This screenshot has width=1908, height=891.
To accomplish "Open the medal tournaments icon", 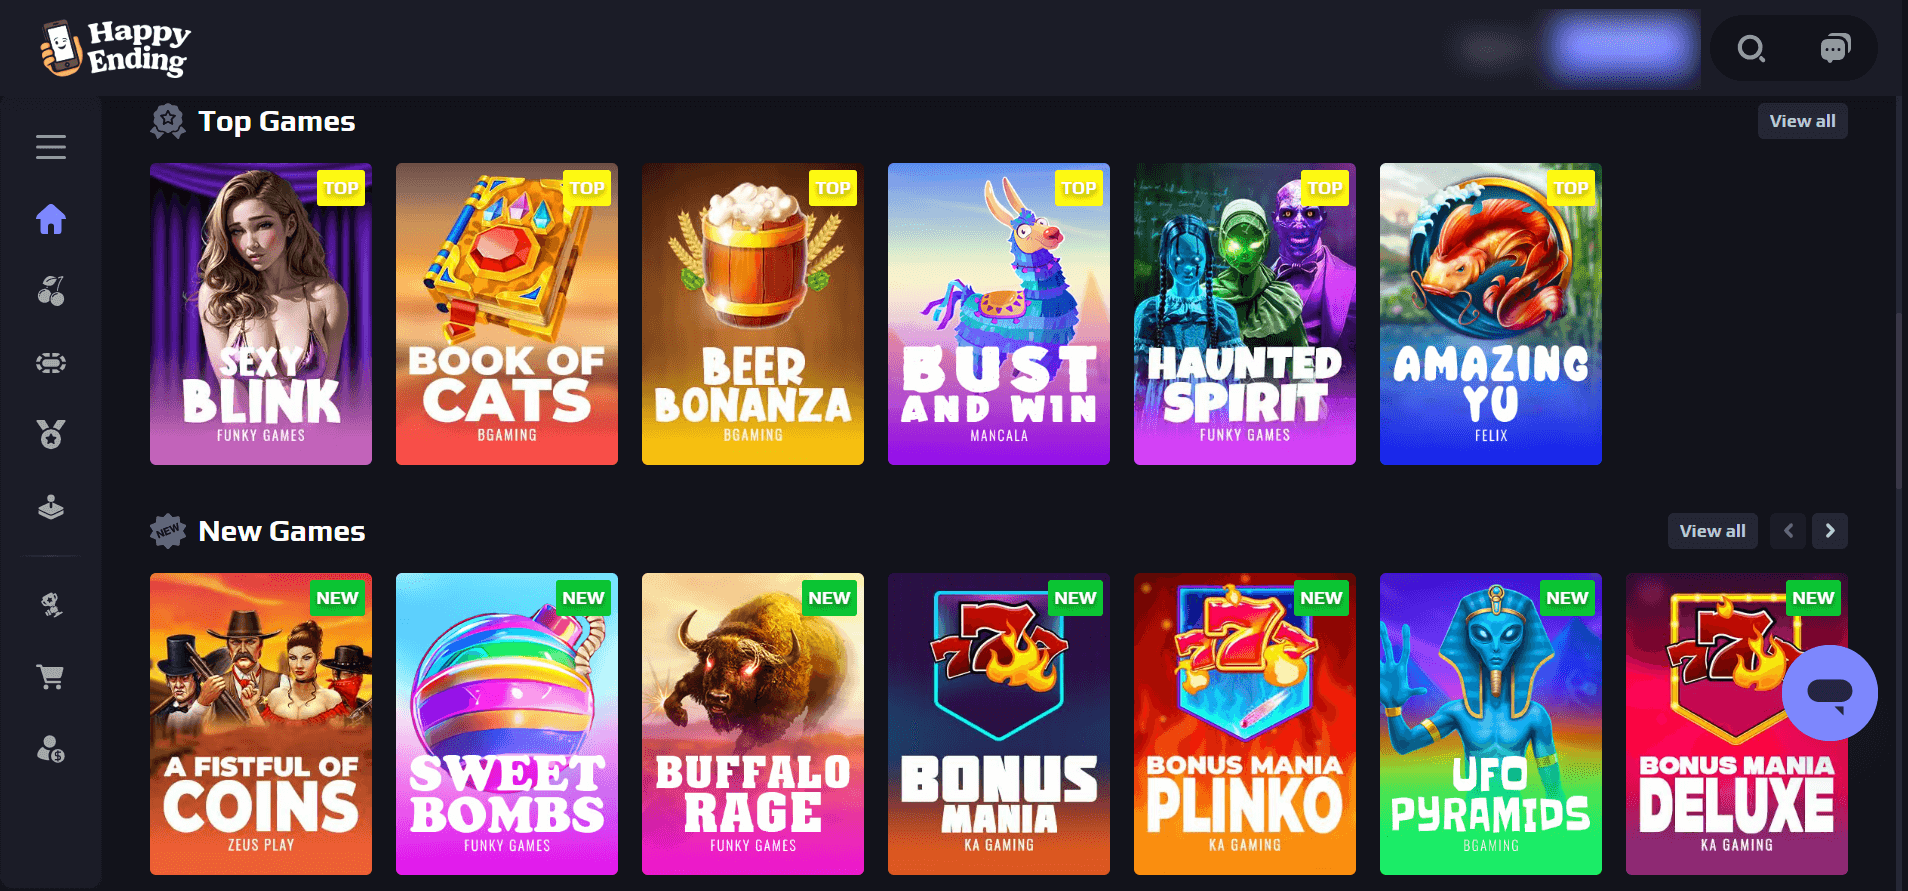I will click(x=51, y=435).
